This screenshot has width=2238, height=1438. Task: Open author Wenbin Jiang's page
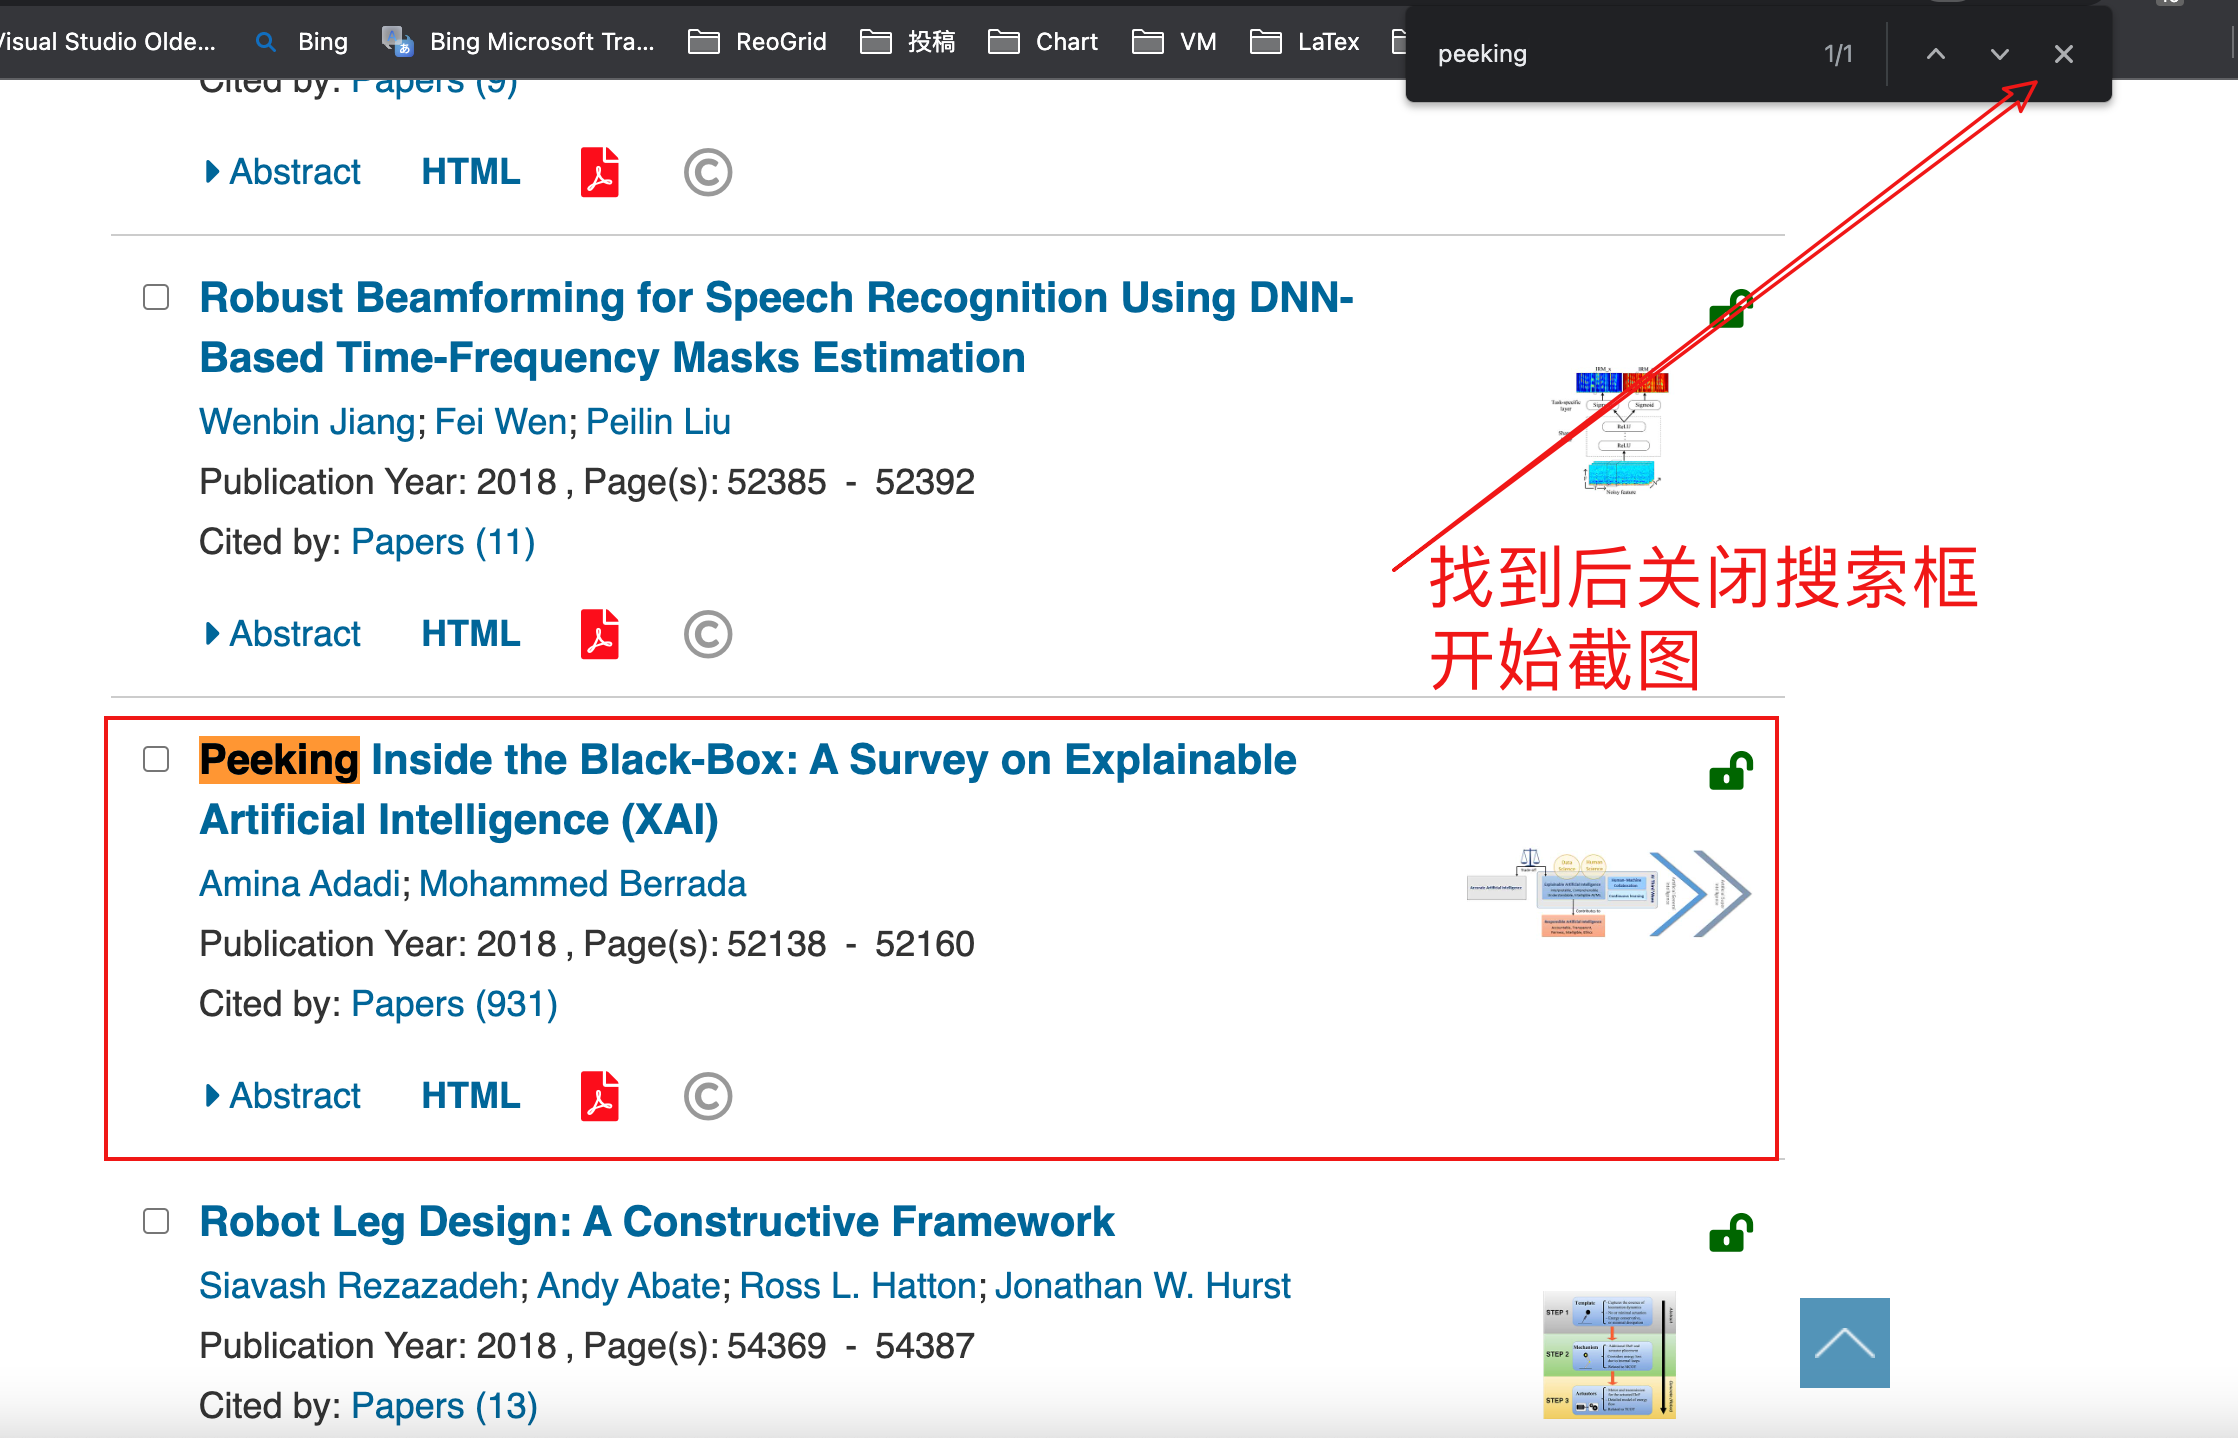pyautogui.click(x=307, y=422)
